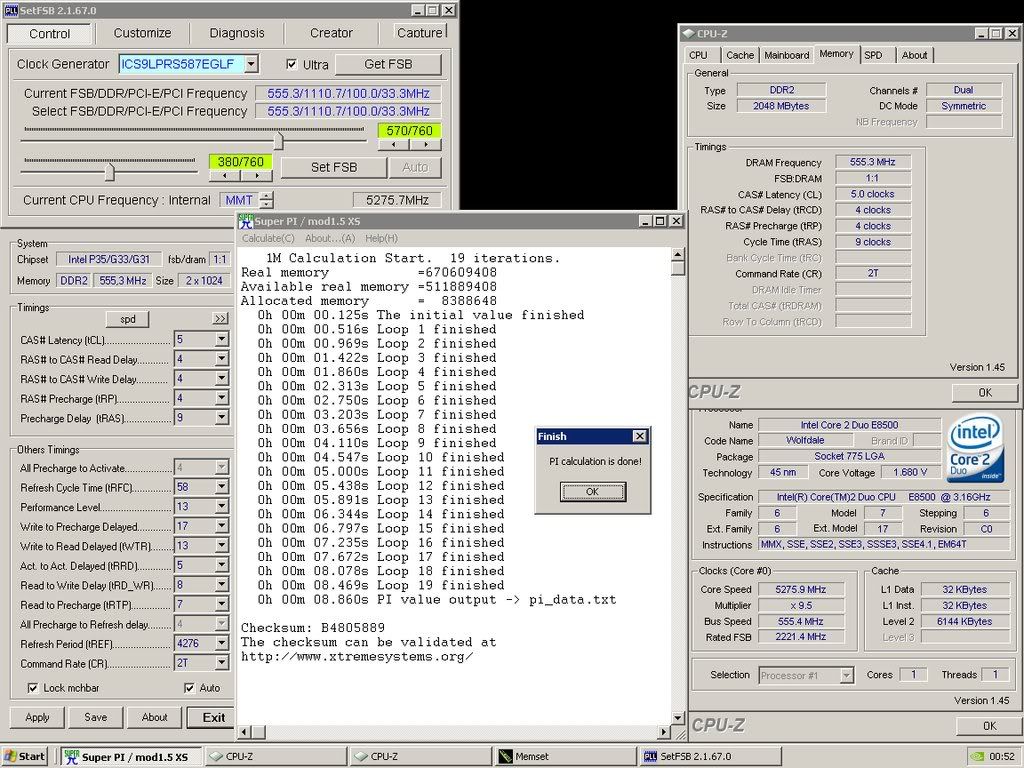Switch to the About tab in CPU-Z
The image size is (1024, 768).
coord(914,56)
